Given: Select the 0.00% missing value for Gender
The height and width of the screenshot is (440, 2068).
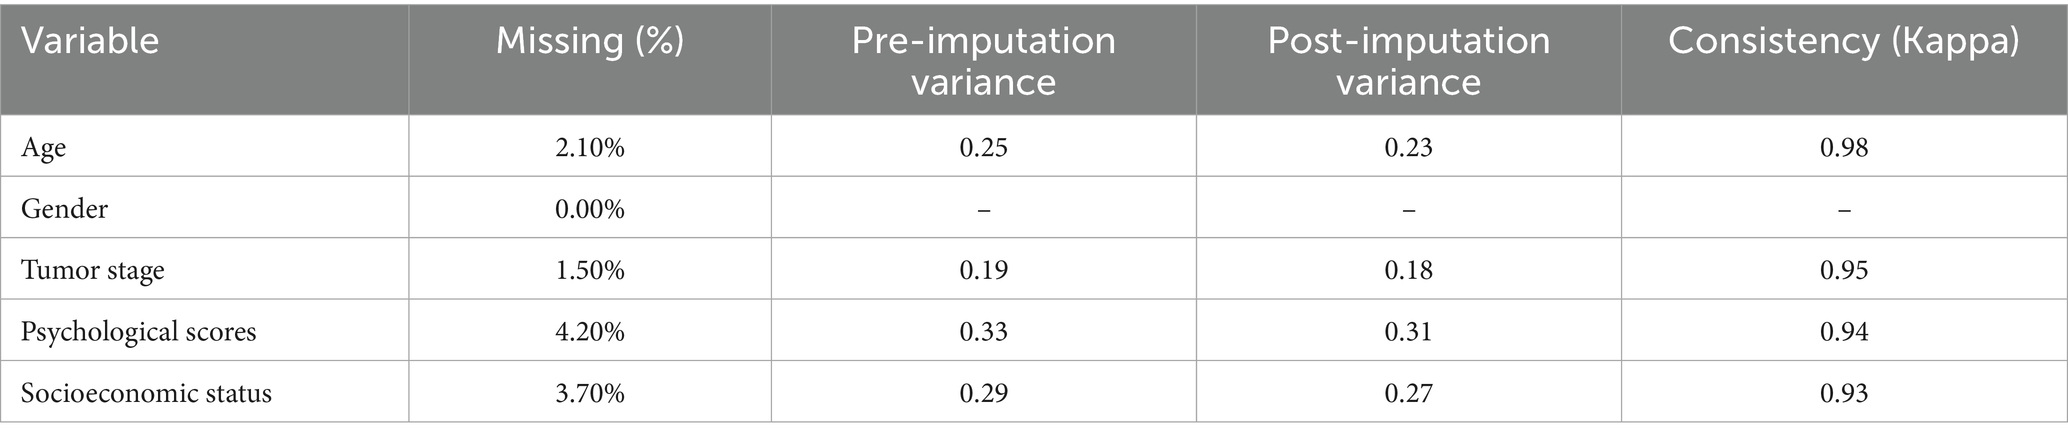Looking at the screenshot, I should point(590,209).
